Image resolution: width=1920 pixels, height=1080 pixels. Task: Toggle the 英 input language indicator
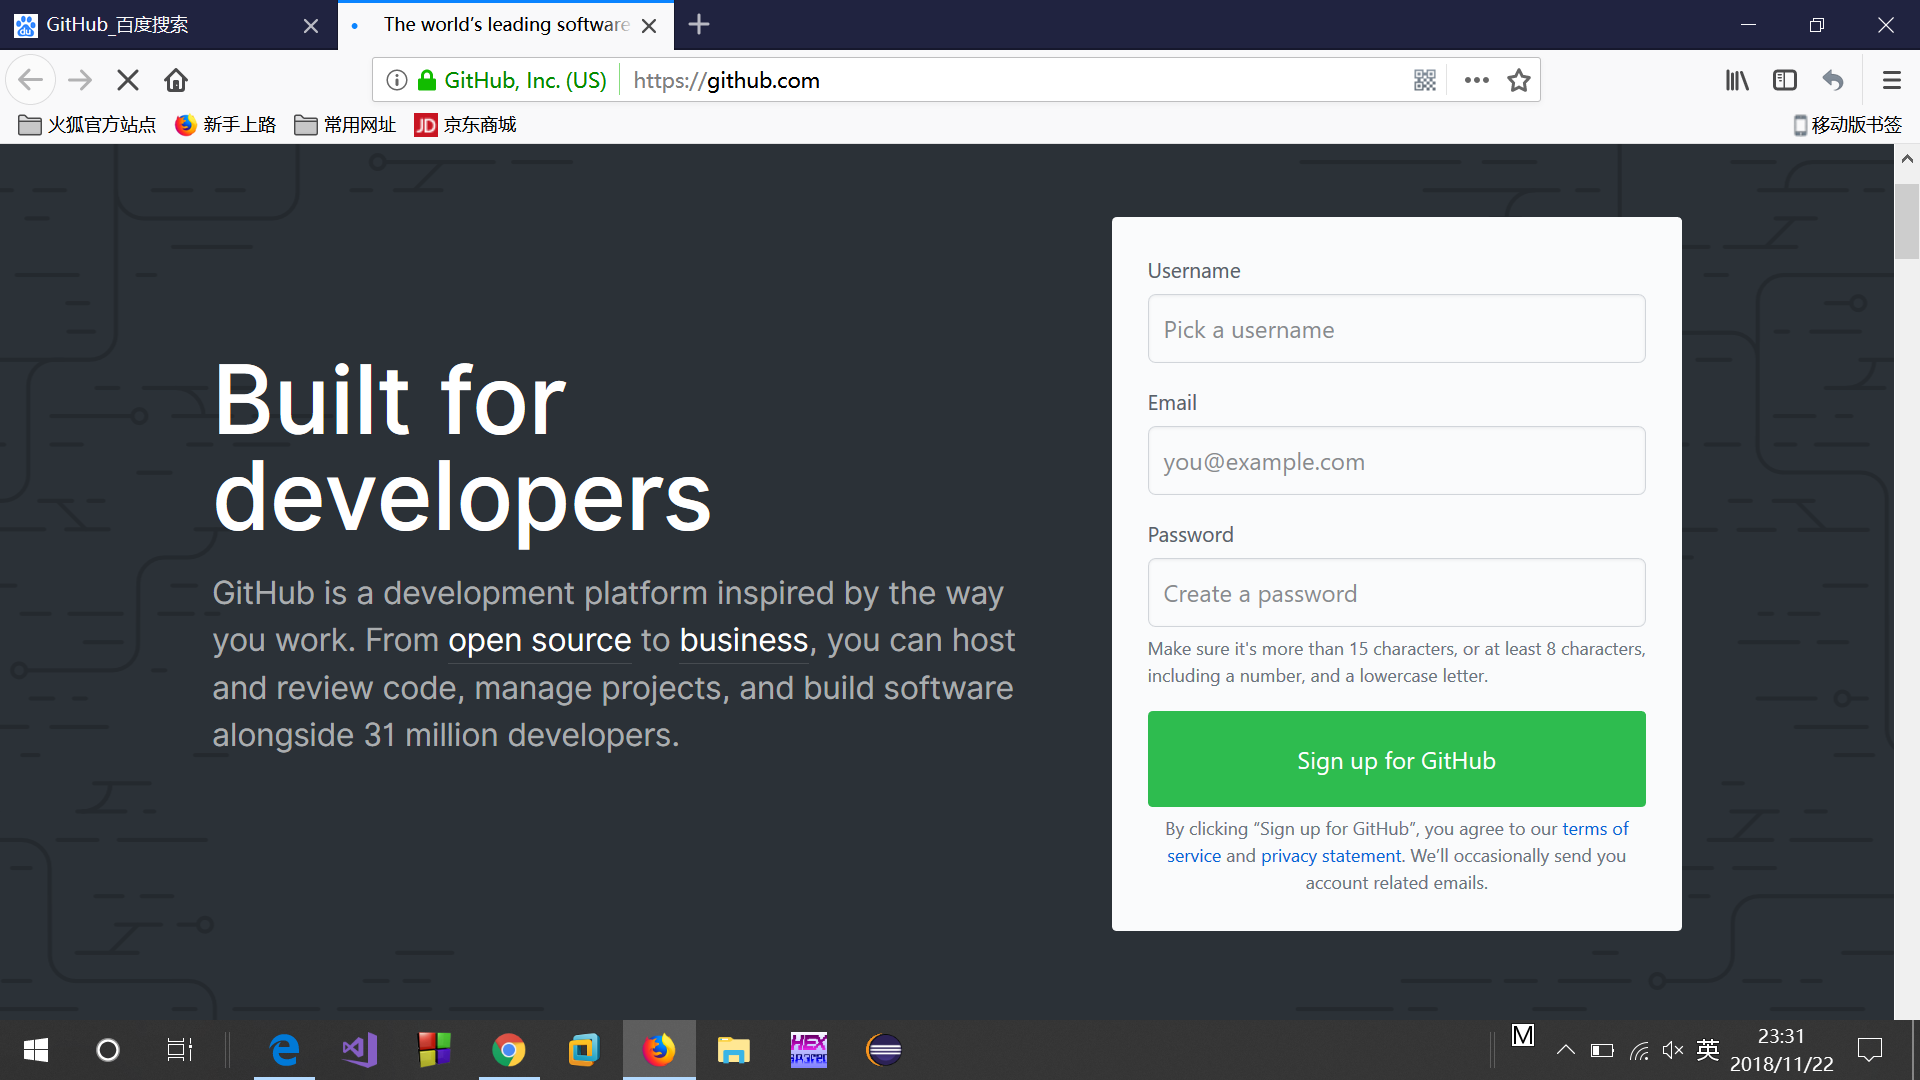pyautogui.click(x=1707, y=1050)
